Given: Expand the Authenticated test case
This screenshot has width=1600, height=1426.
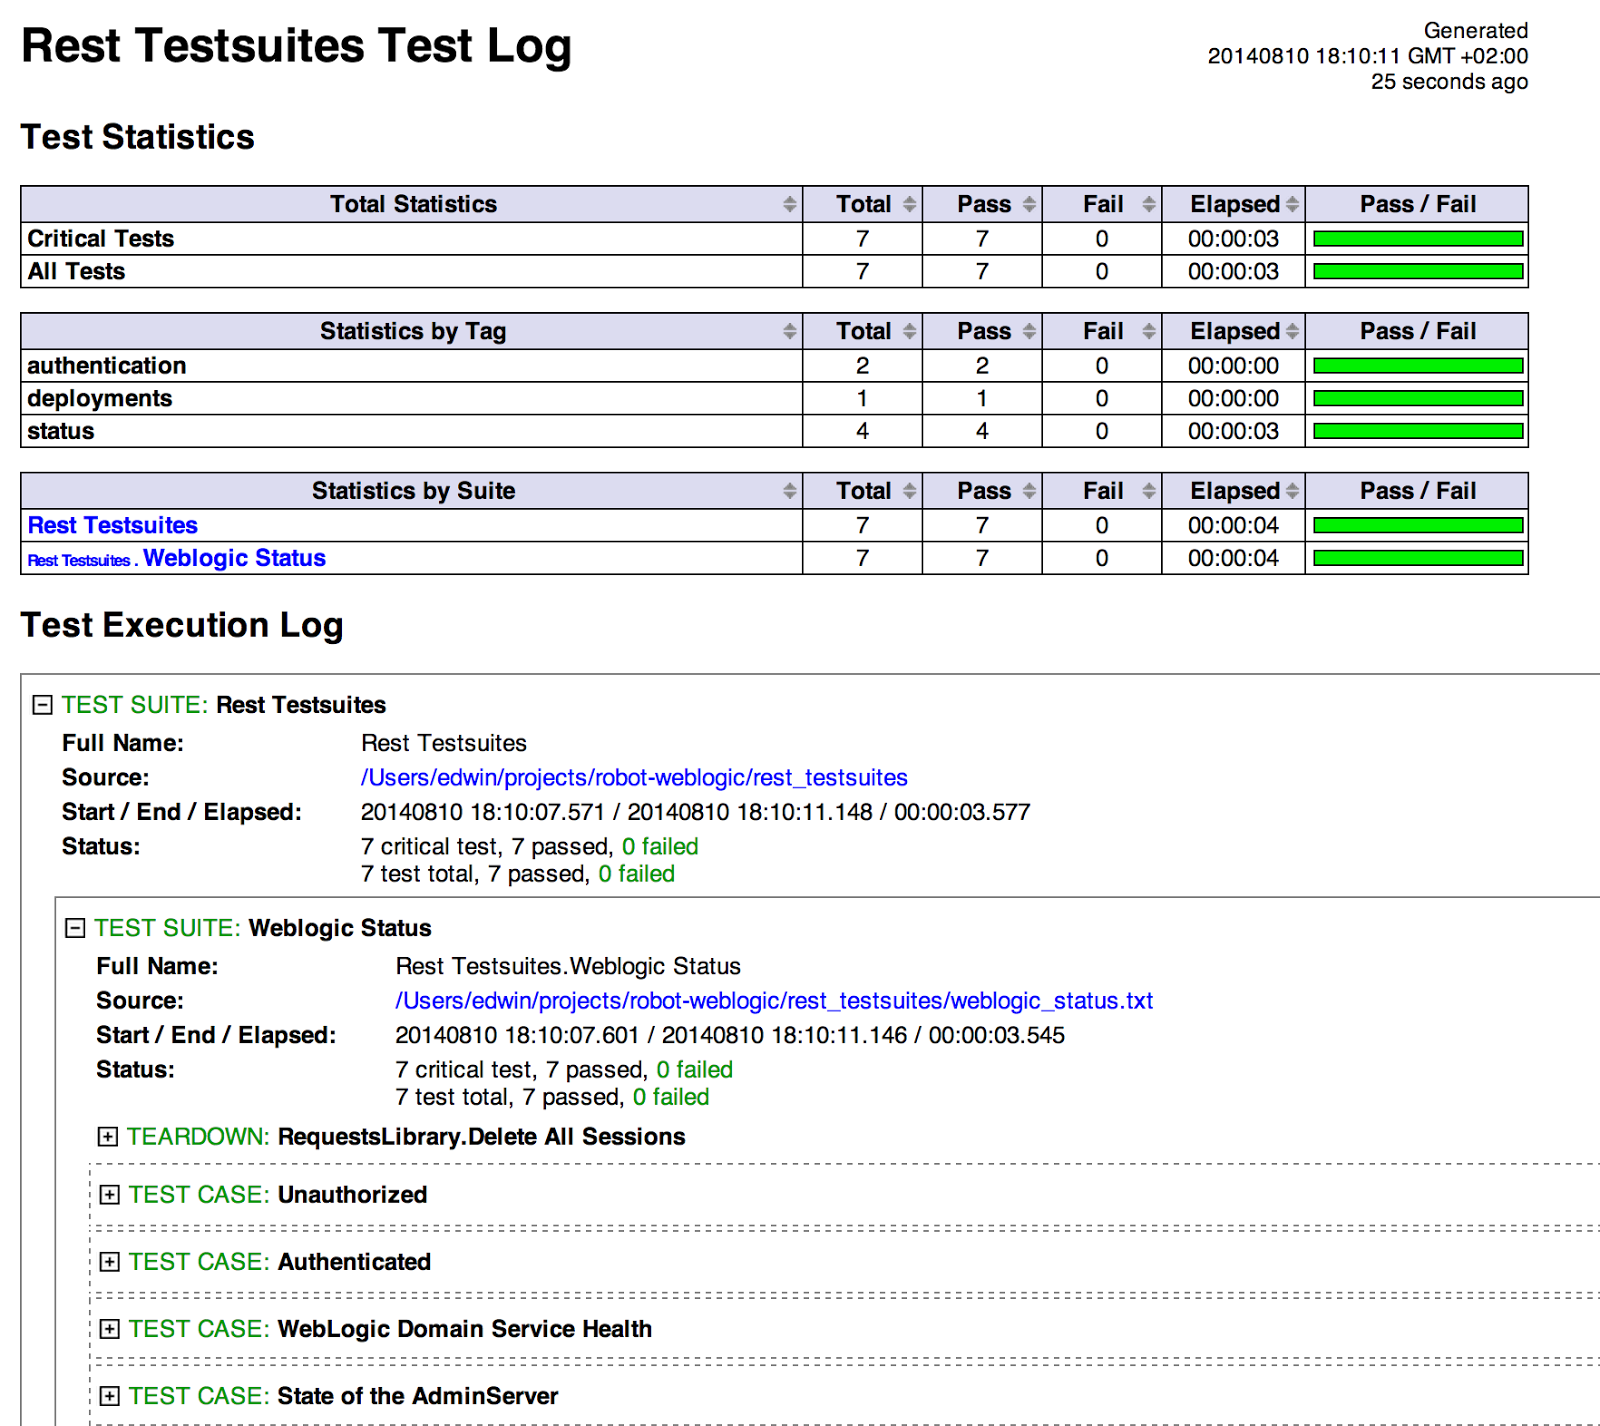Looking at the screenshot, I should 110,1262.
